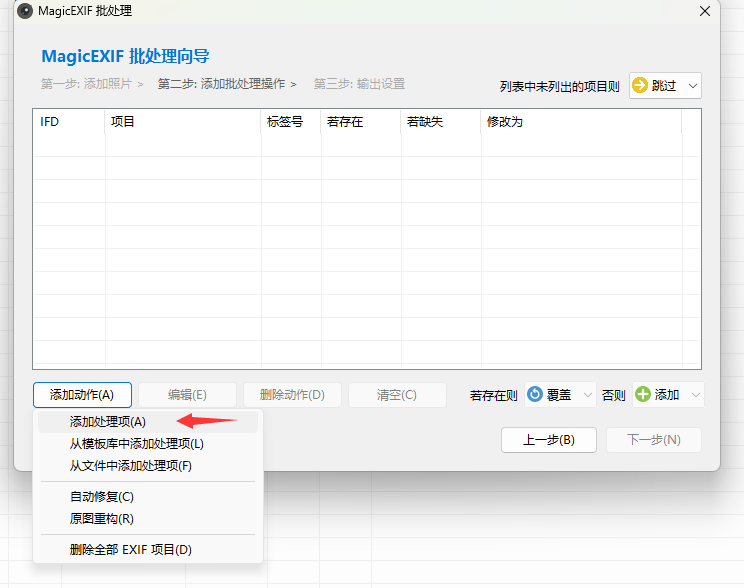The height and width of the screenshot is (588, 744).
Task: Select 删除全部 EXIF 项目(D)
Action: pyautogui.click(x=148, y=550)
